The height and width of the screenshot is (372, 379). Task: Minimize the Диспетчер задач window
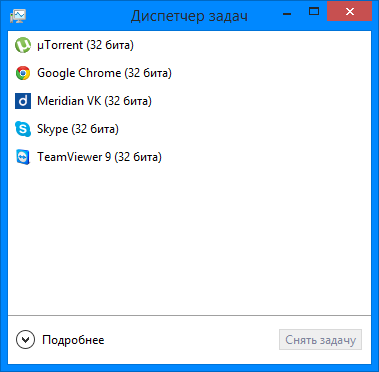tap(287, 12)
